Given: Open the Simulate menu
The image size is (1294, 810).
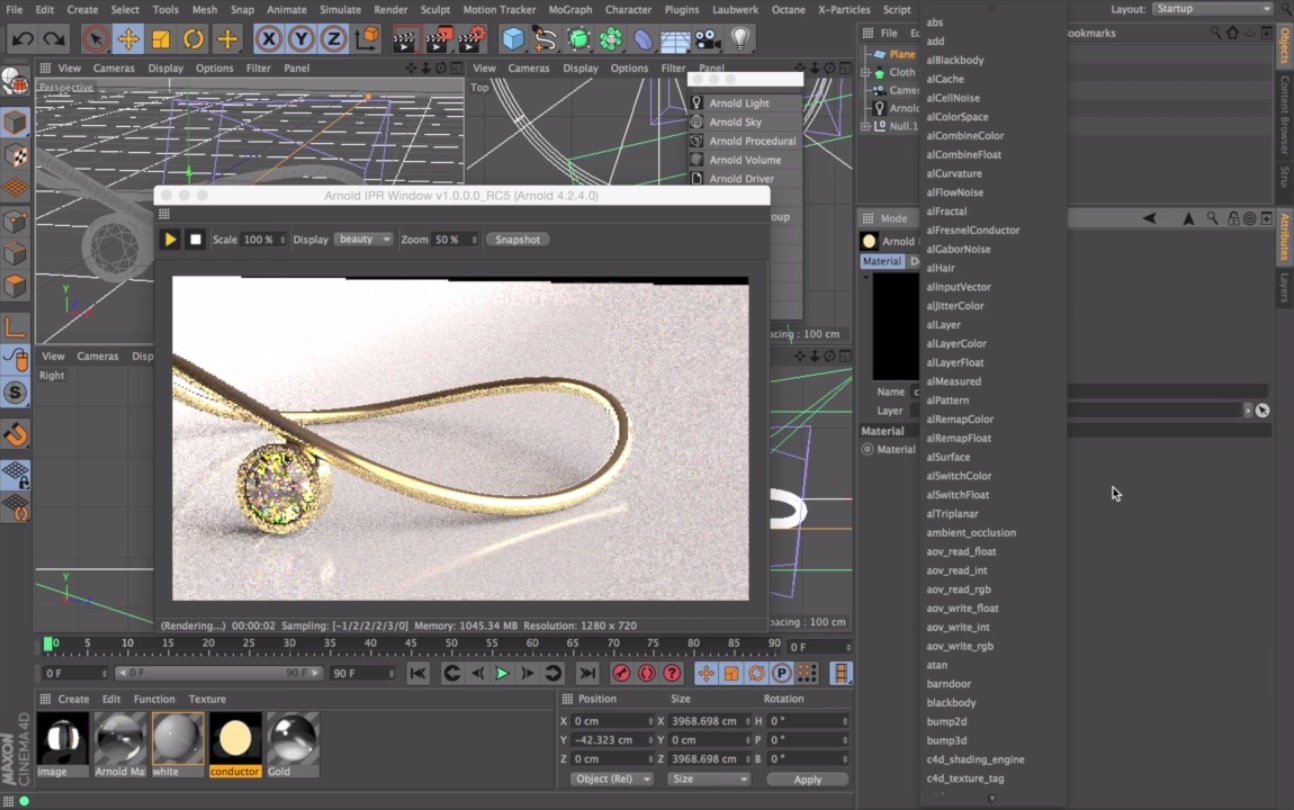Looking at the screenshot, I should (340, 9).
